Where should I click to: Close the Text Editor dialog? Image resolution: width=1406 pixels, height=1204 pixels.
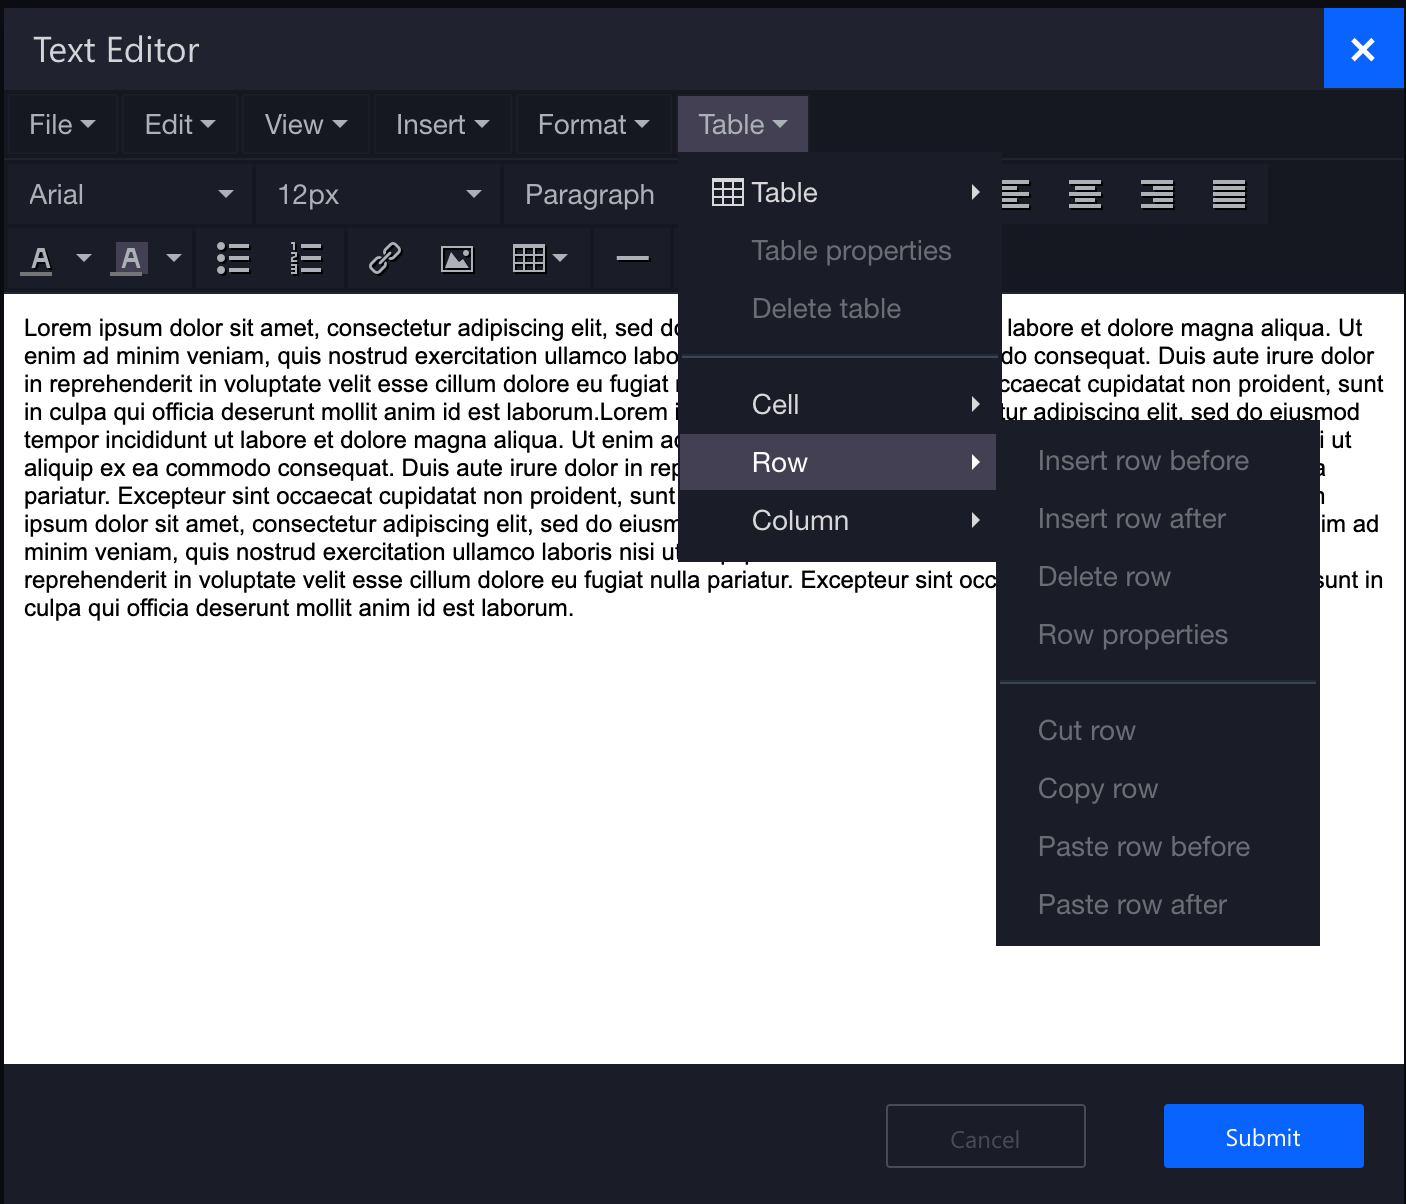click(x=1363, y=49)
